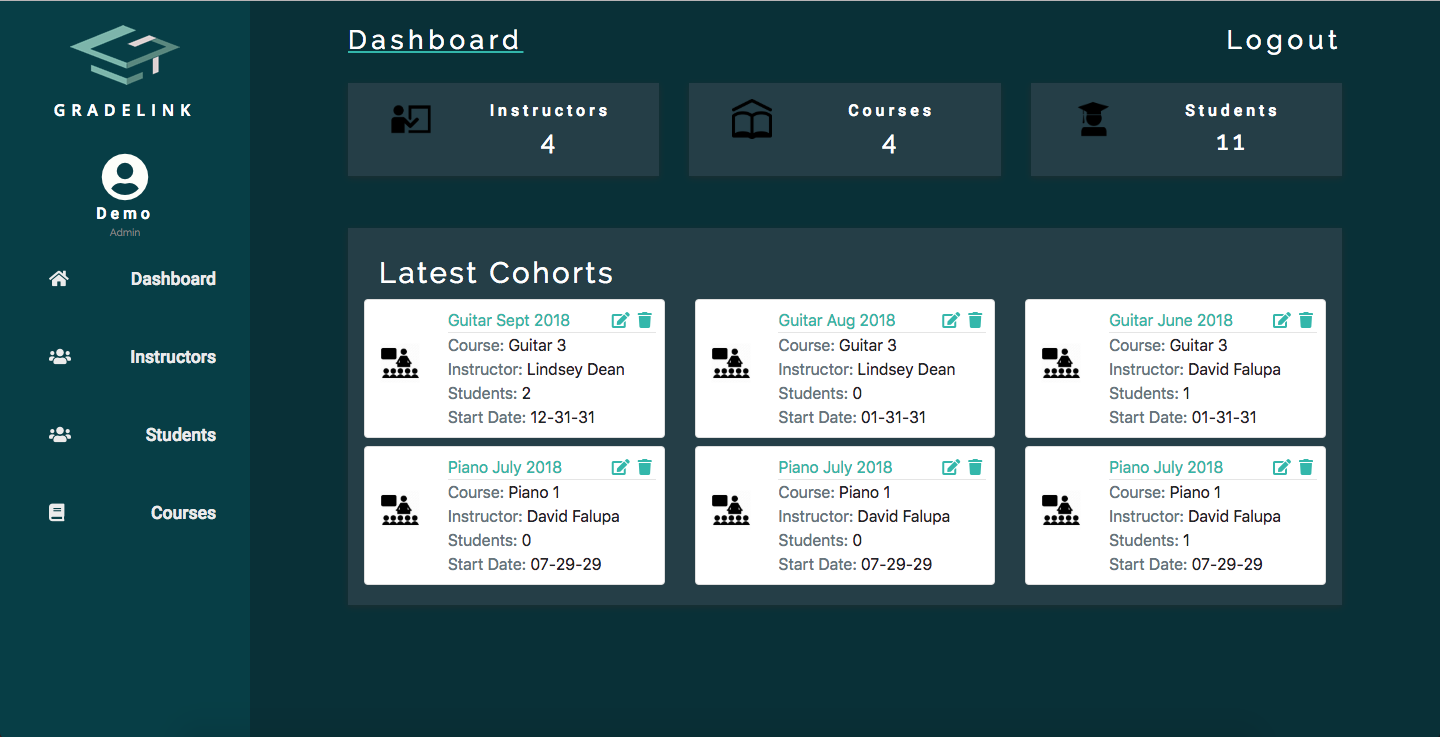Navigate to Courses in the sidebar menu
1440x737 pixels.
(183, 513)
